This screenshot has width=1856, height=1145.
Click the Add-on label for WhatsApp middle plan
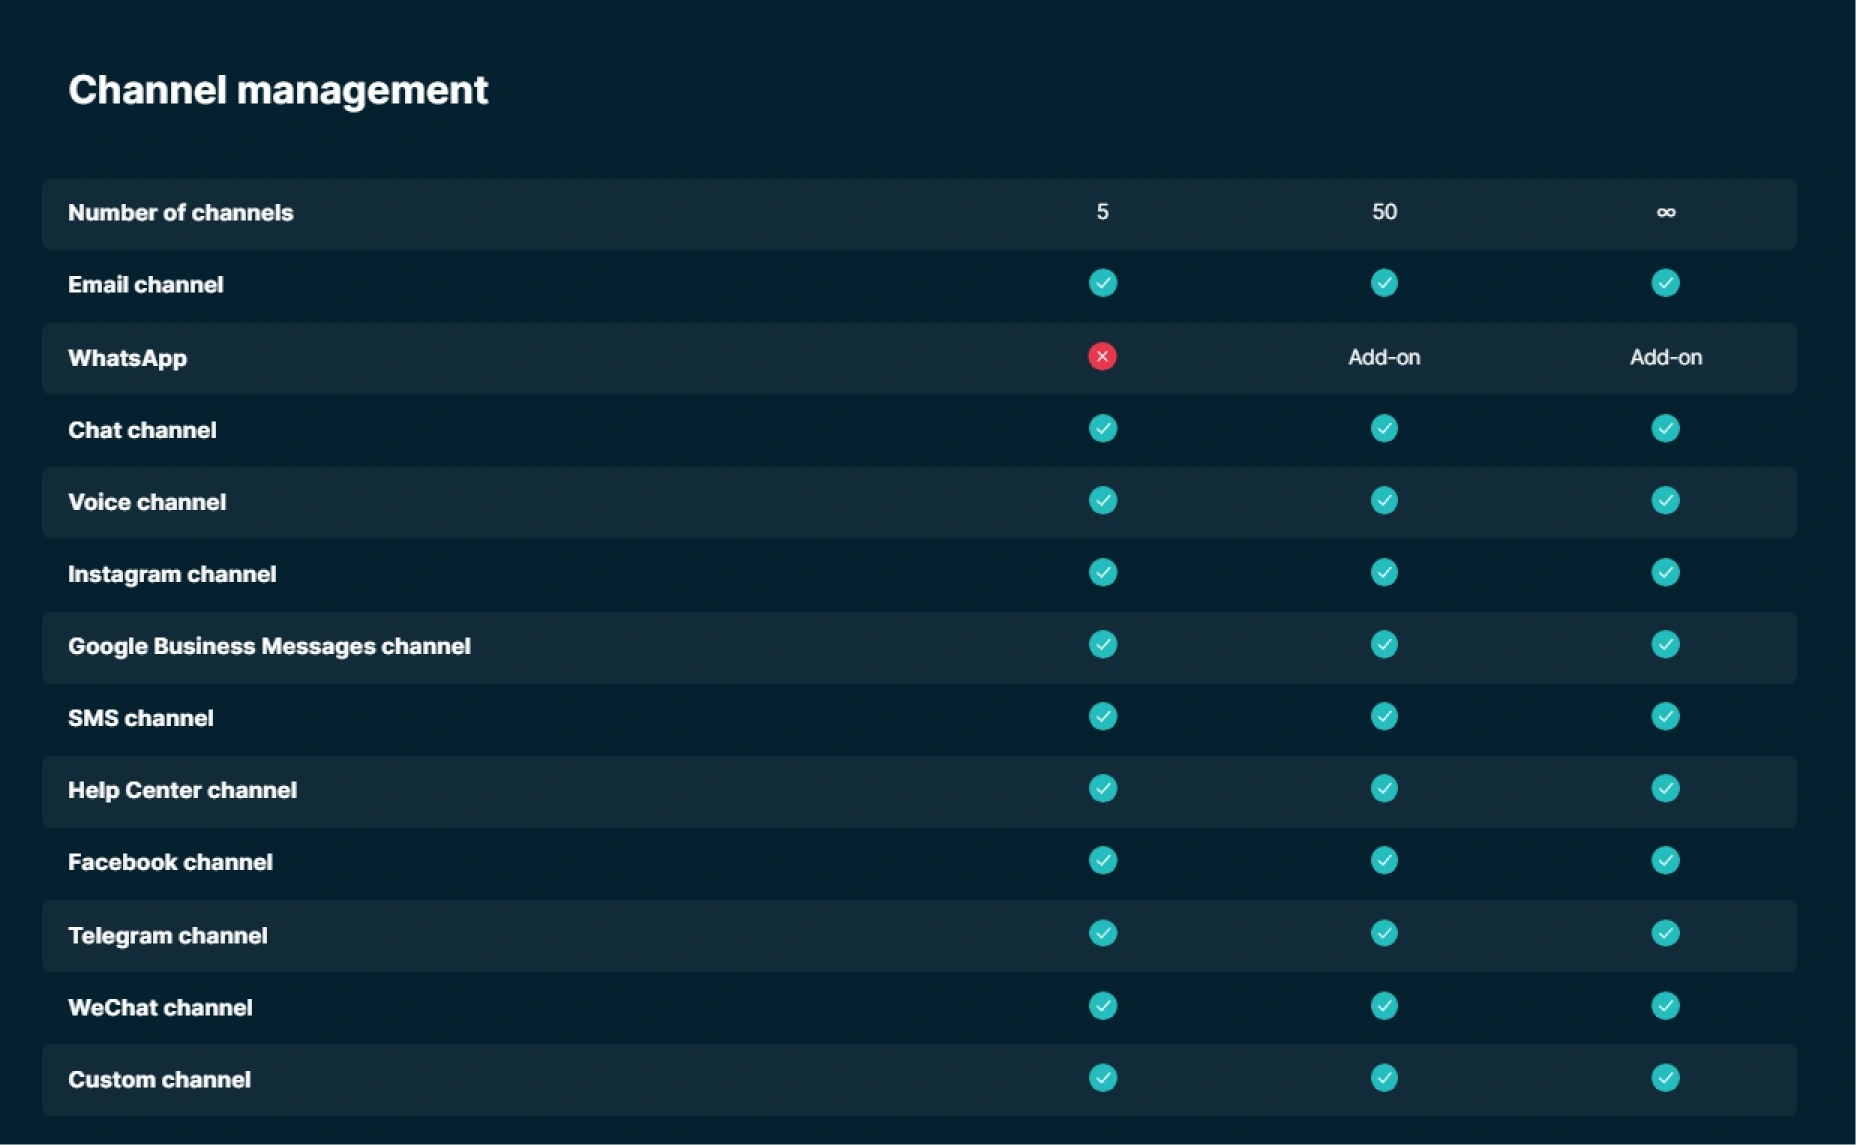pos(1385,357)
